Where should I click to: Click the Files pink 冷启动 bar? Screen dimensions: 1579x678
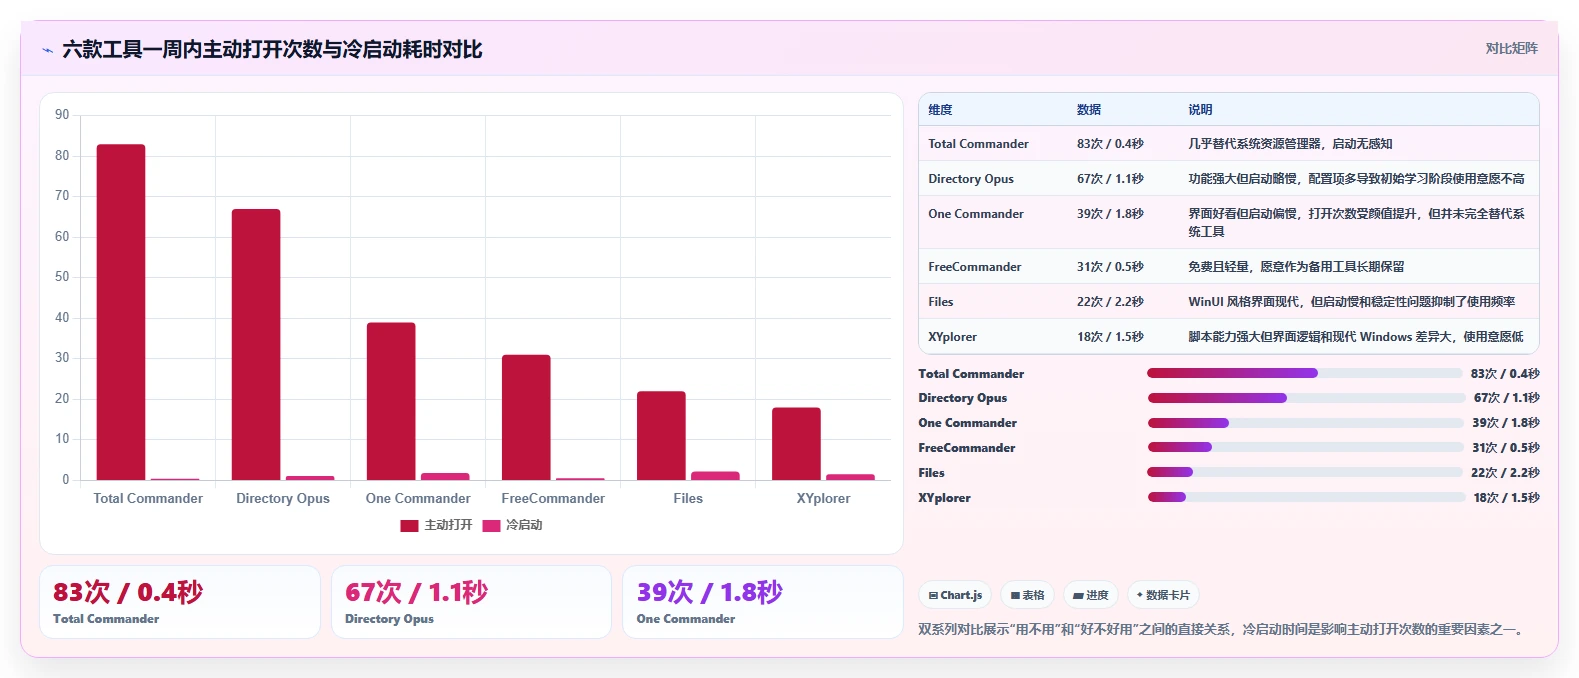715,476
